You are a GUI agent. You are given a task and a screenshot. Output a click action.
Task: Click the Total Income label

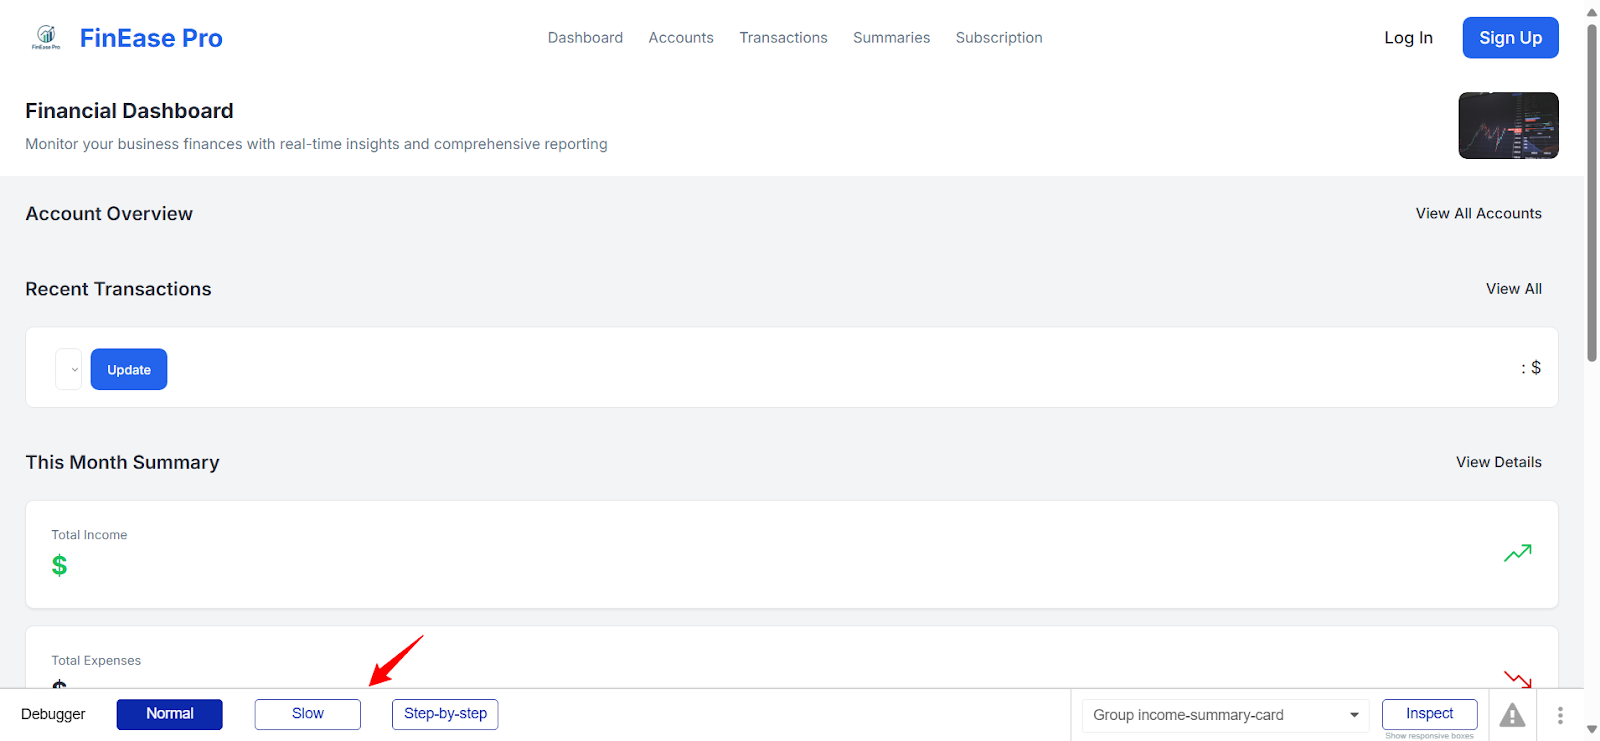89,535
